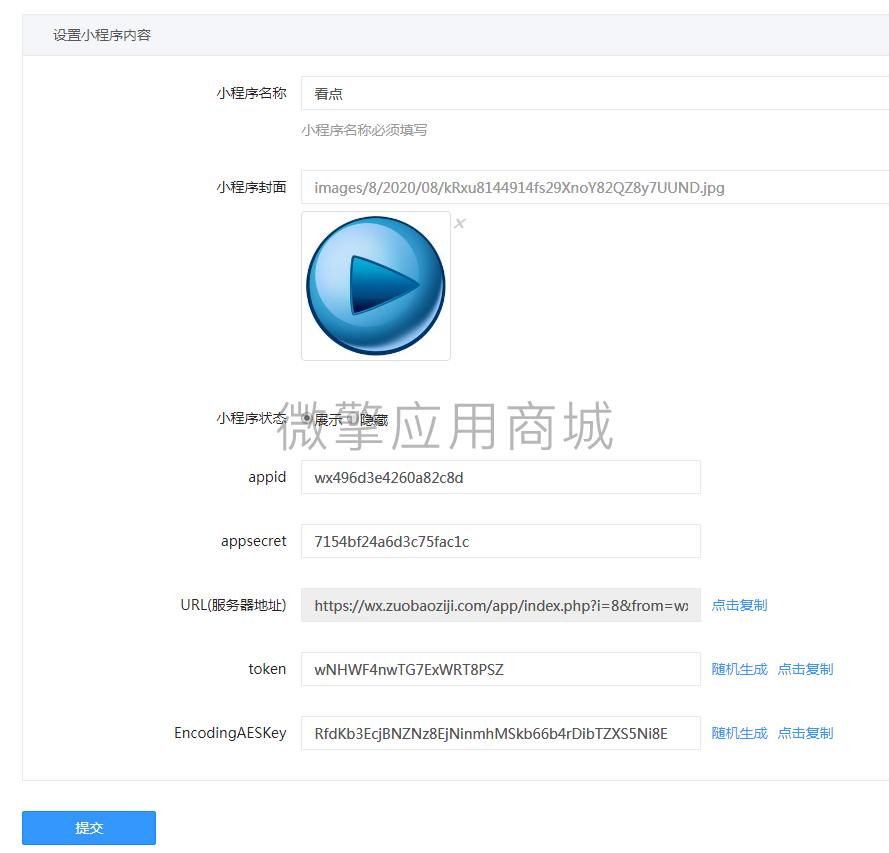The width and height of the screenshot is (889, 853).
Task: Click 随机生成 next to EncodingAESKey
Action: point(739,733)
